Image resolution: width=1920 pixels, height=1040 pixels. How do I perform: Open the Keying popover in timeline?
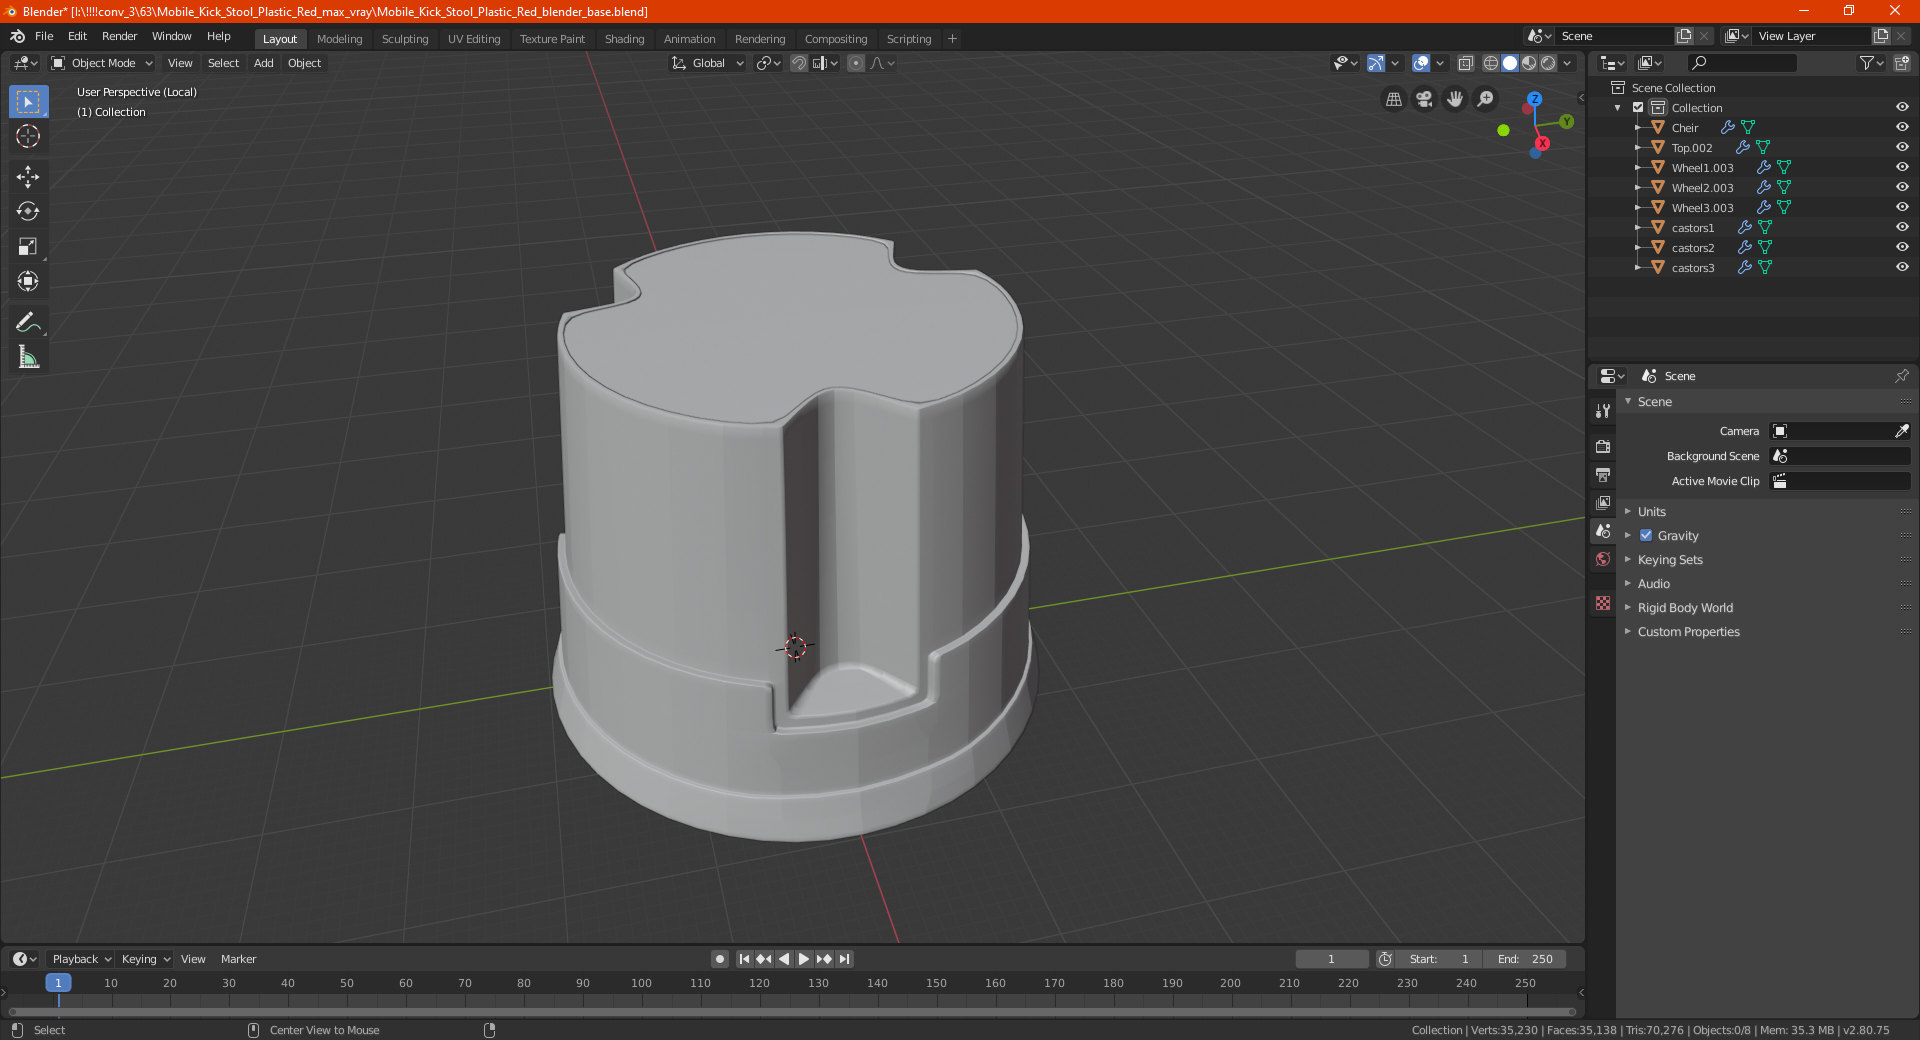(x=145, y=959)
